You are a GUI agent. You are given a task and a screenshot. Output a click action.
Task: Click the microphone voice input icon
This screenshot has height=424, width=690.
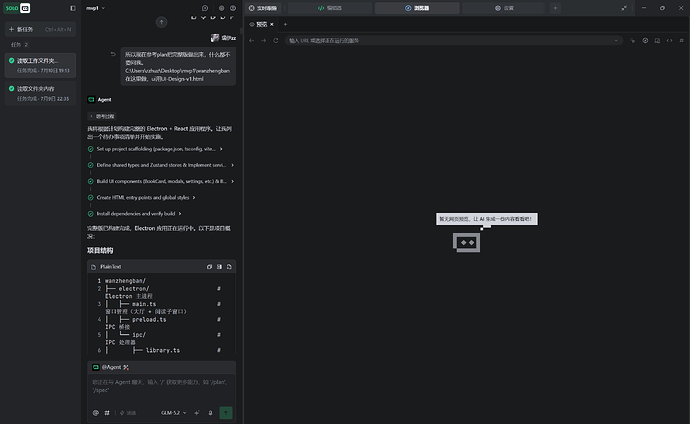[210, 413]
